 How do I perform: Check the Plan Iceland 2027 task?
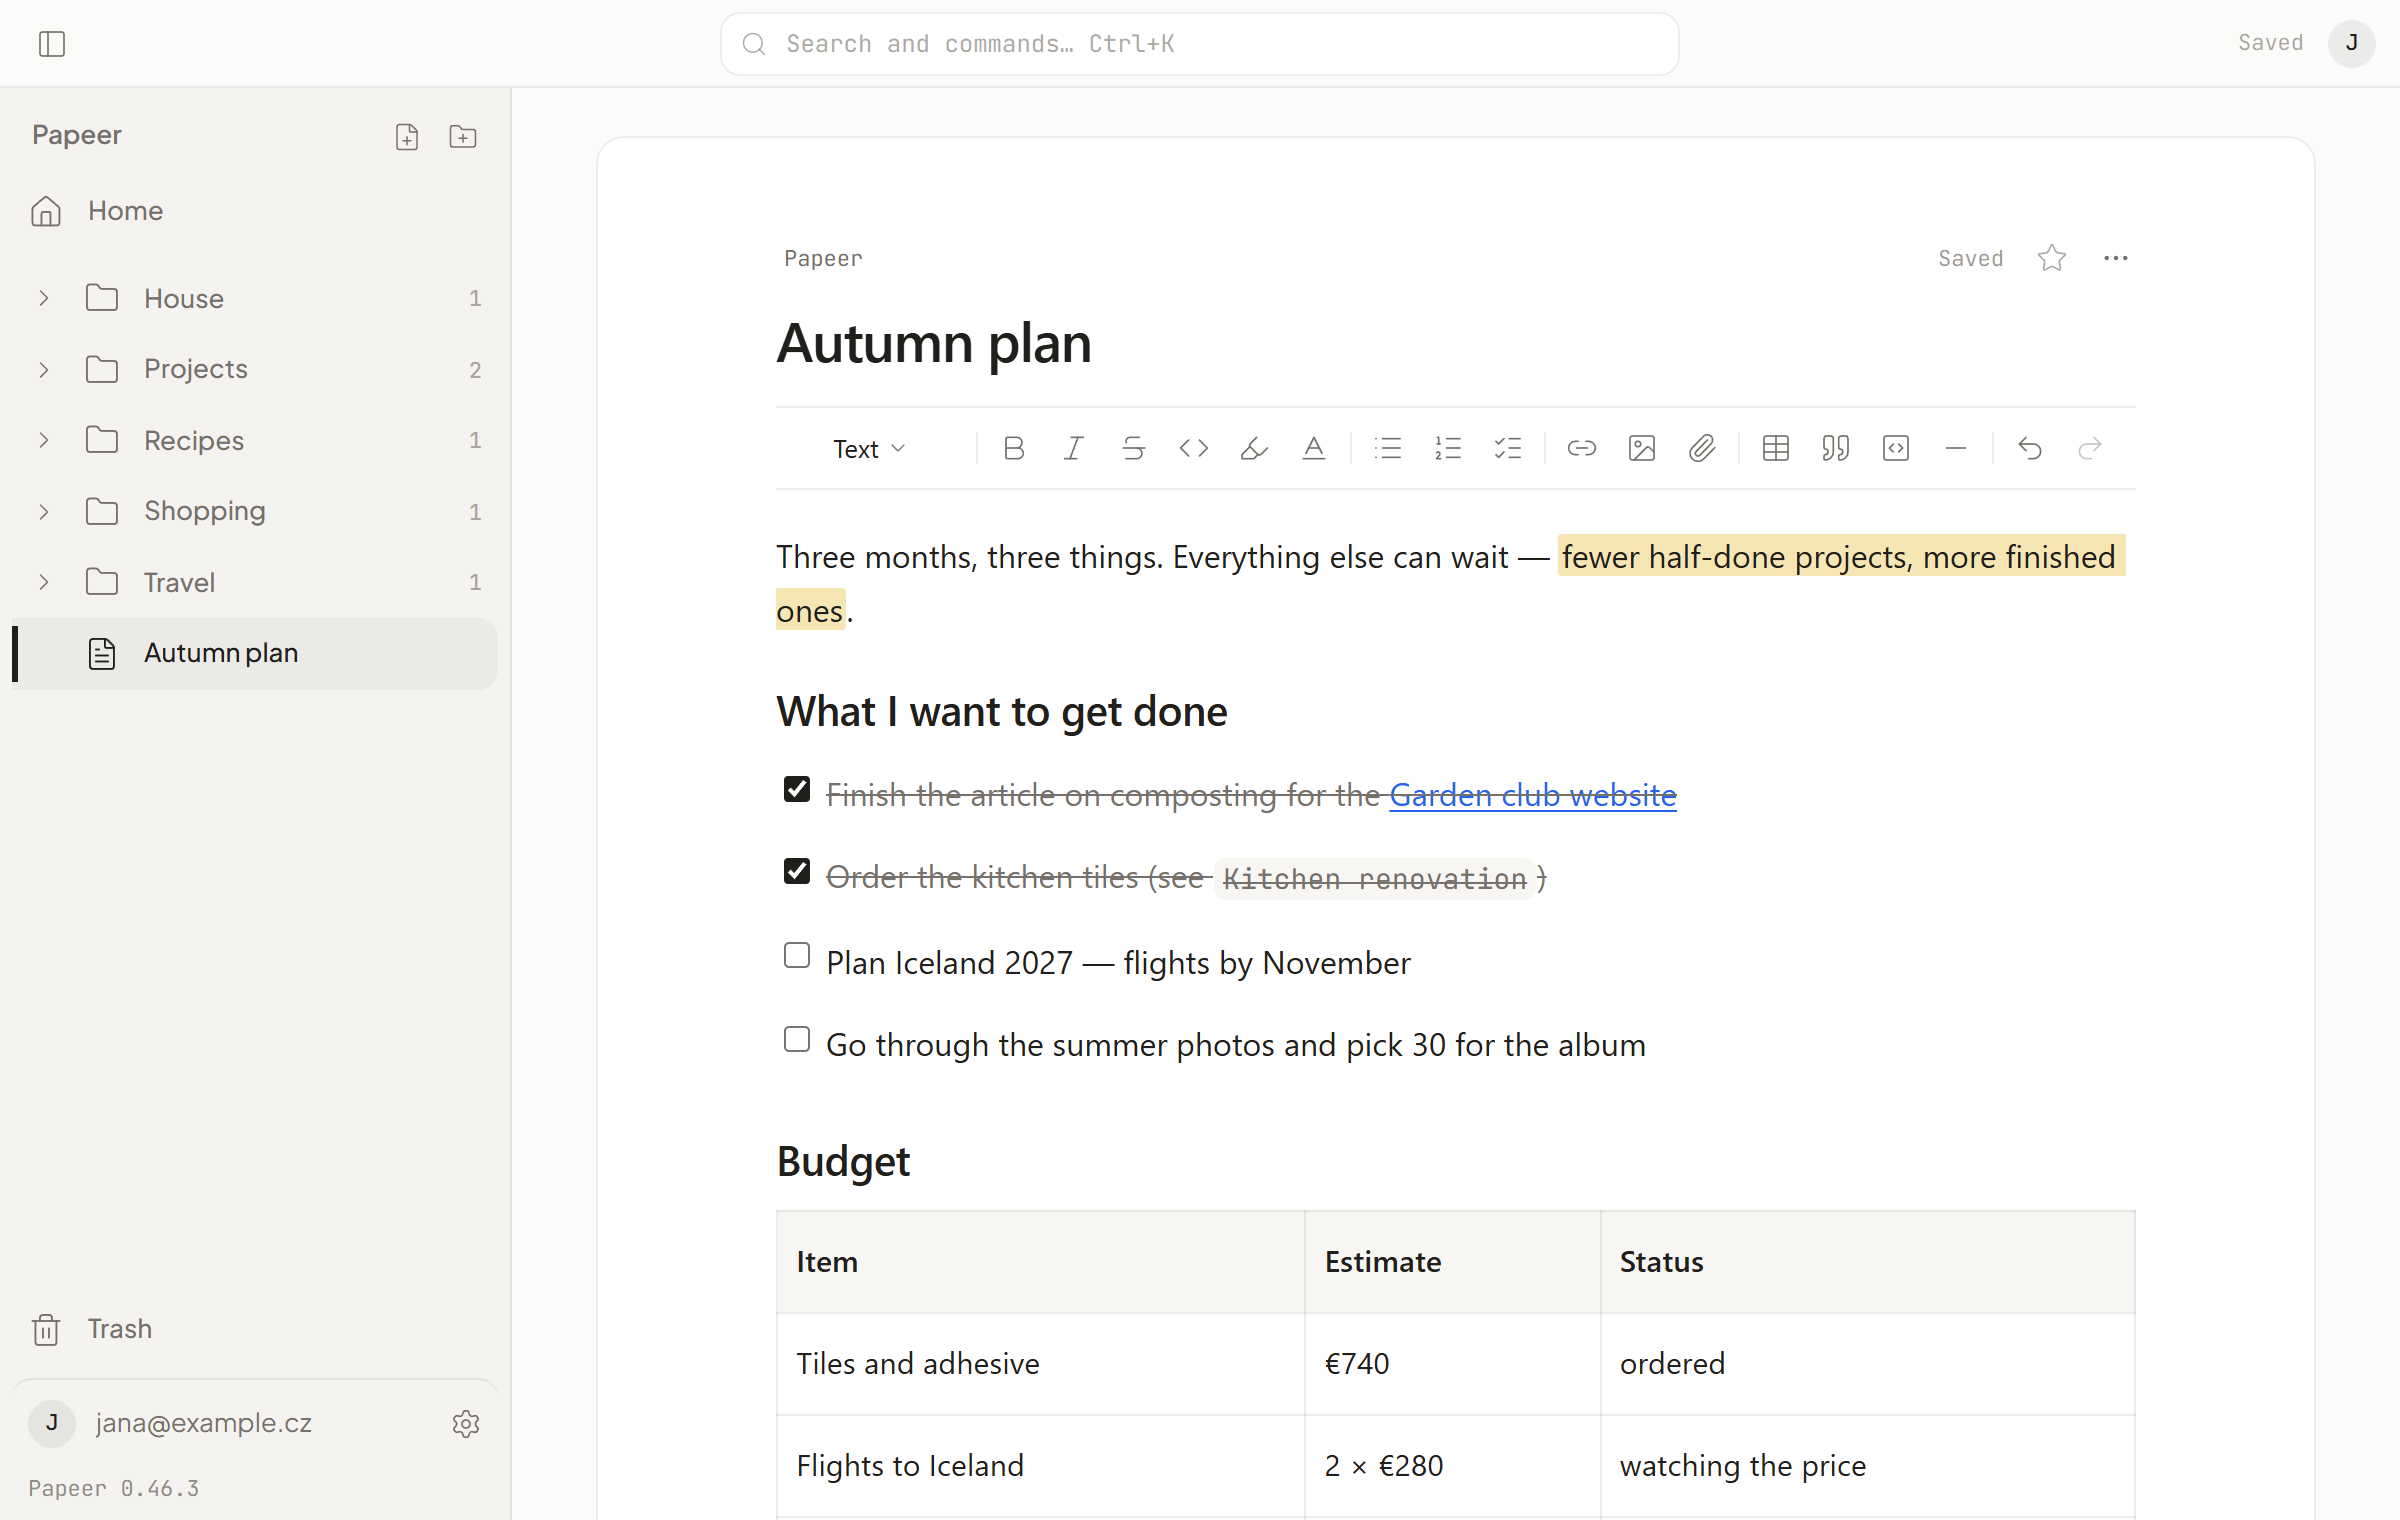(x=797, y=956)
